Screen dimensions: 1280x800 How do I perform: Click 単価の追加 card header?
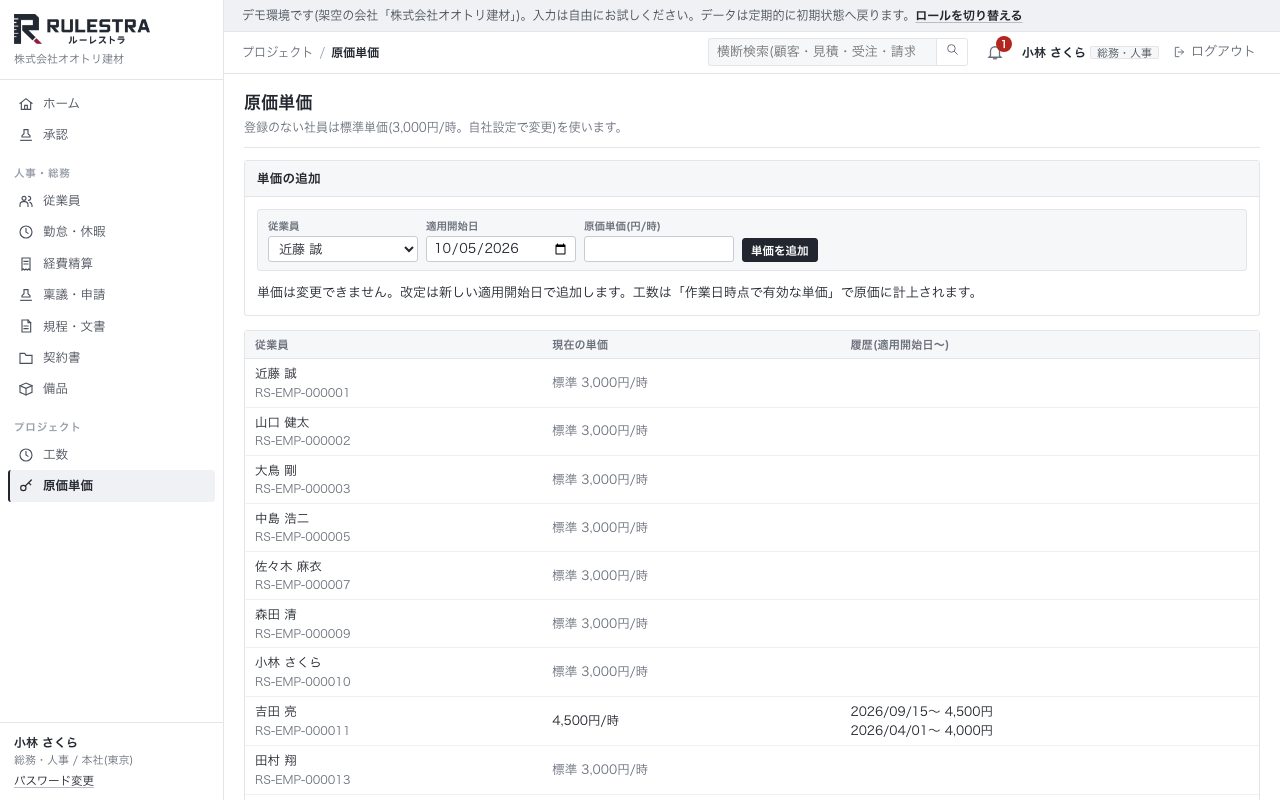click(x=751, y=179)
